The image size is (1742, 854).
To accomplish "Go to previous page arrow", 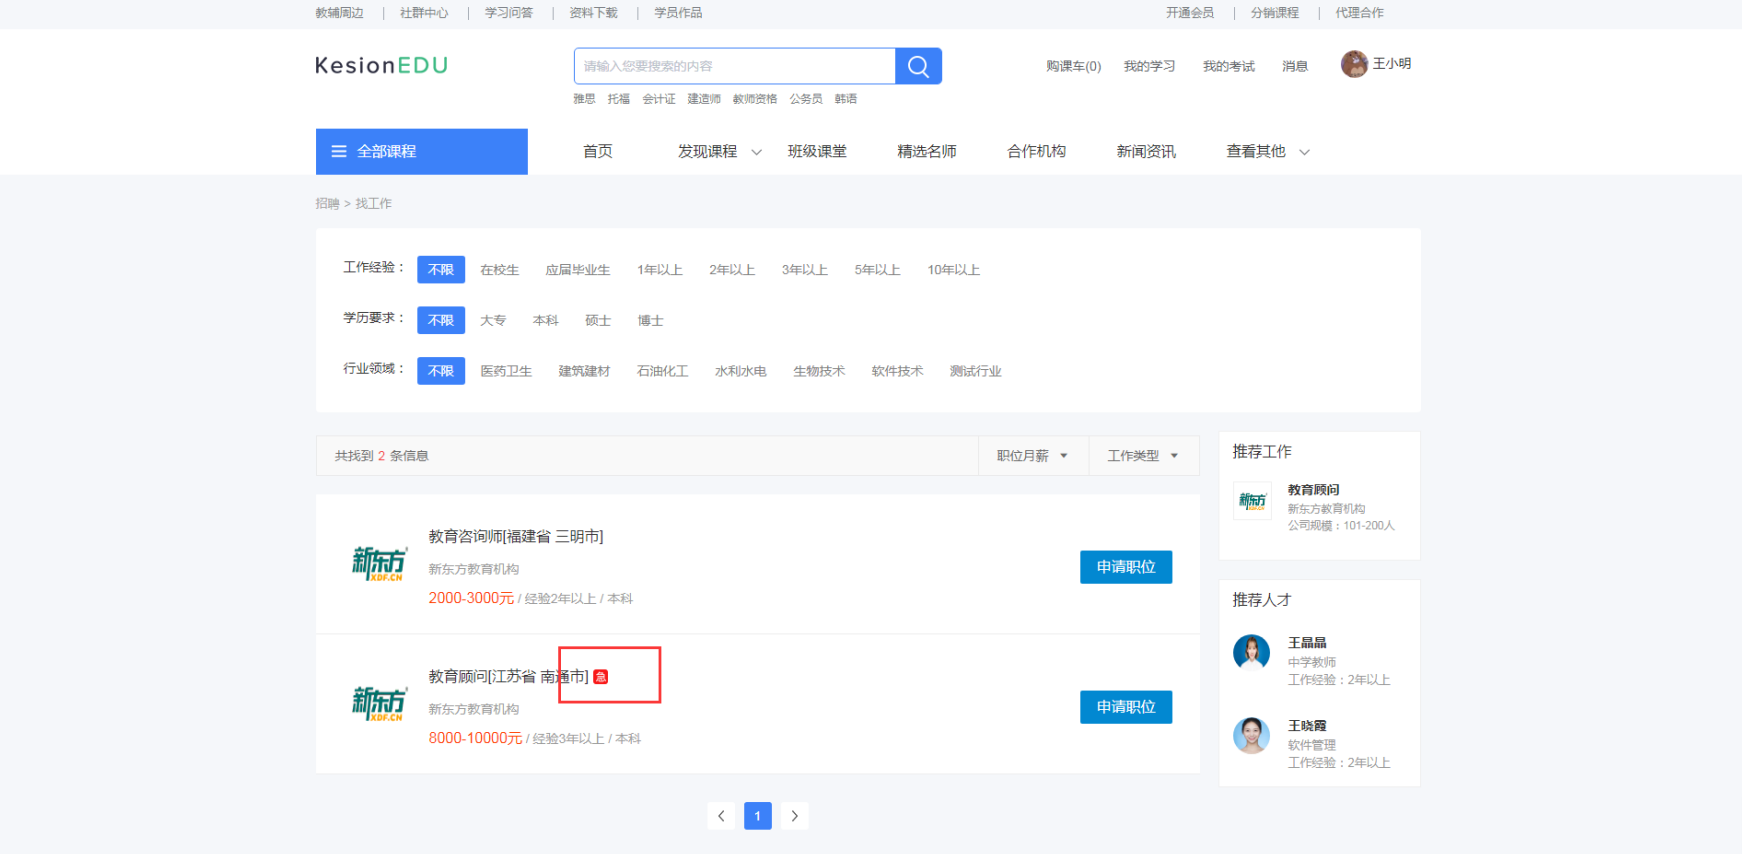I will pos(721,816).
